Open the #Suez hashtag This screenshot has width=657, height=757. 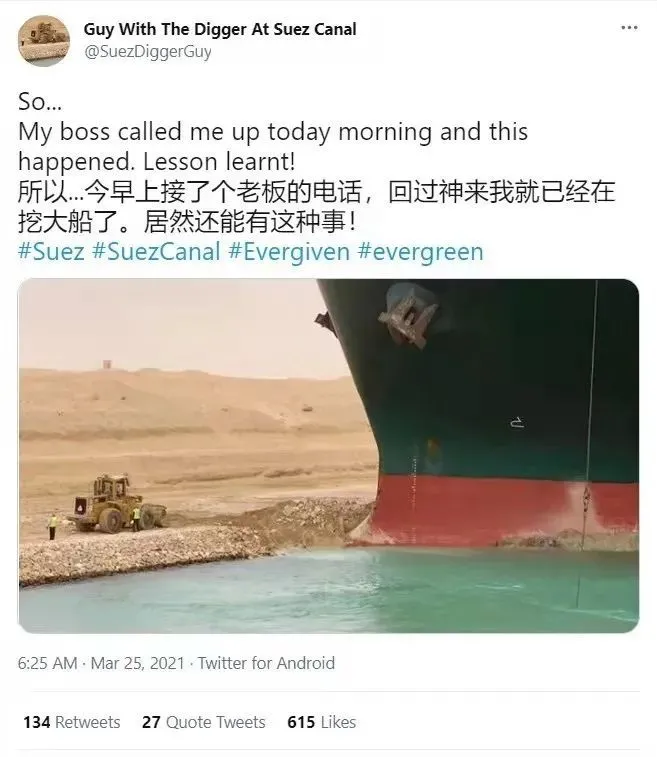click(x=51, y=252)
